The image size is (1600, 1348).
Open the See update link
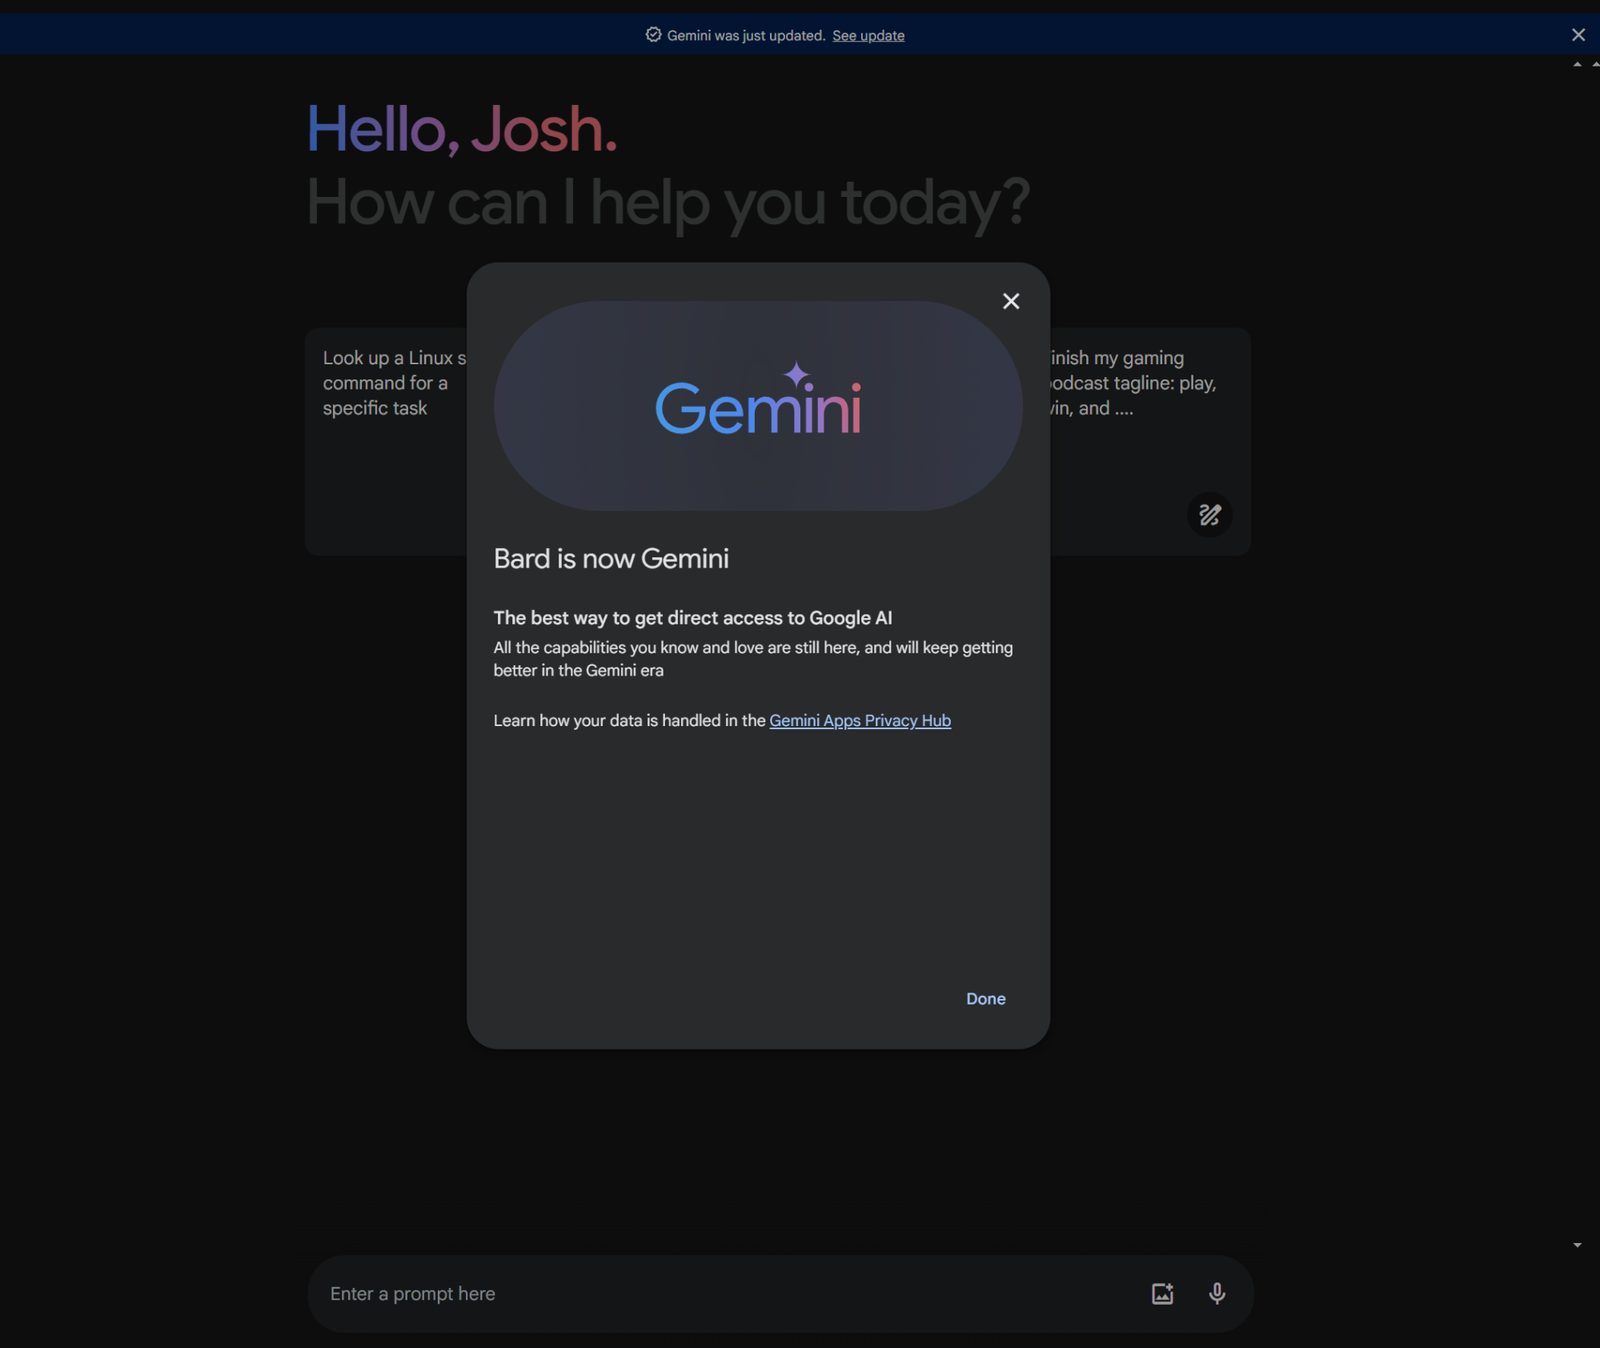[868, 35]
